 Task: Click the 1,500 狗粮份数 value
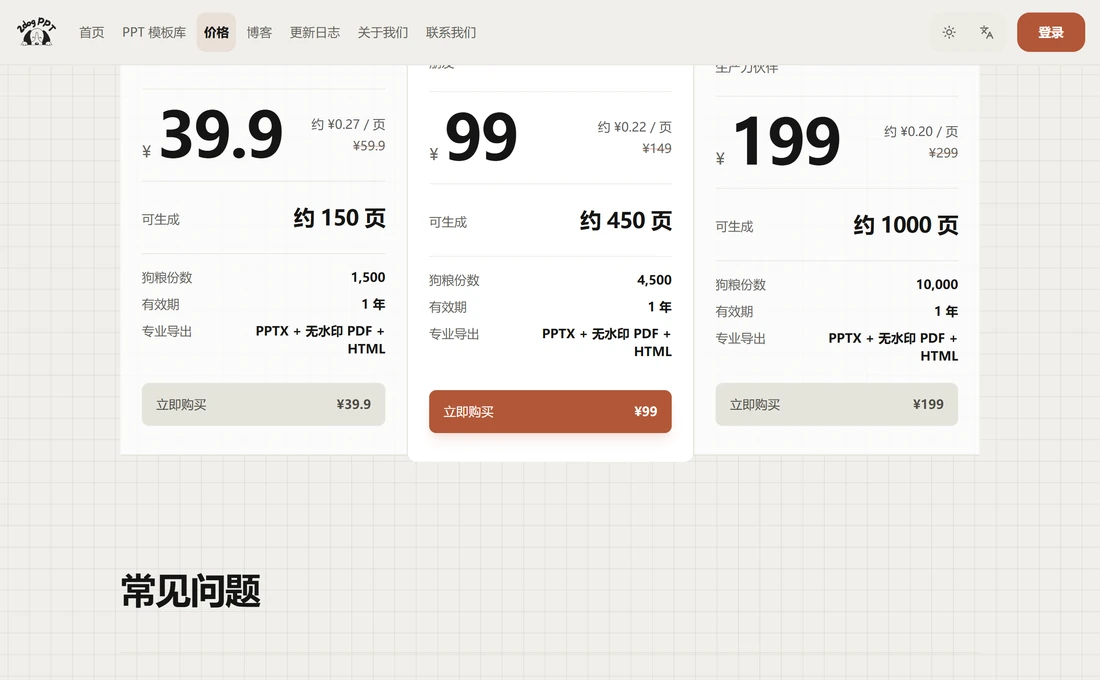(368, 277)
